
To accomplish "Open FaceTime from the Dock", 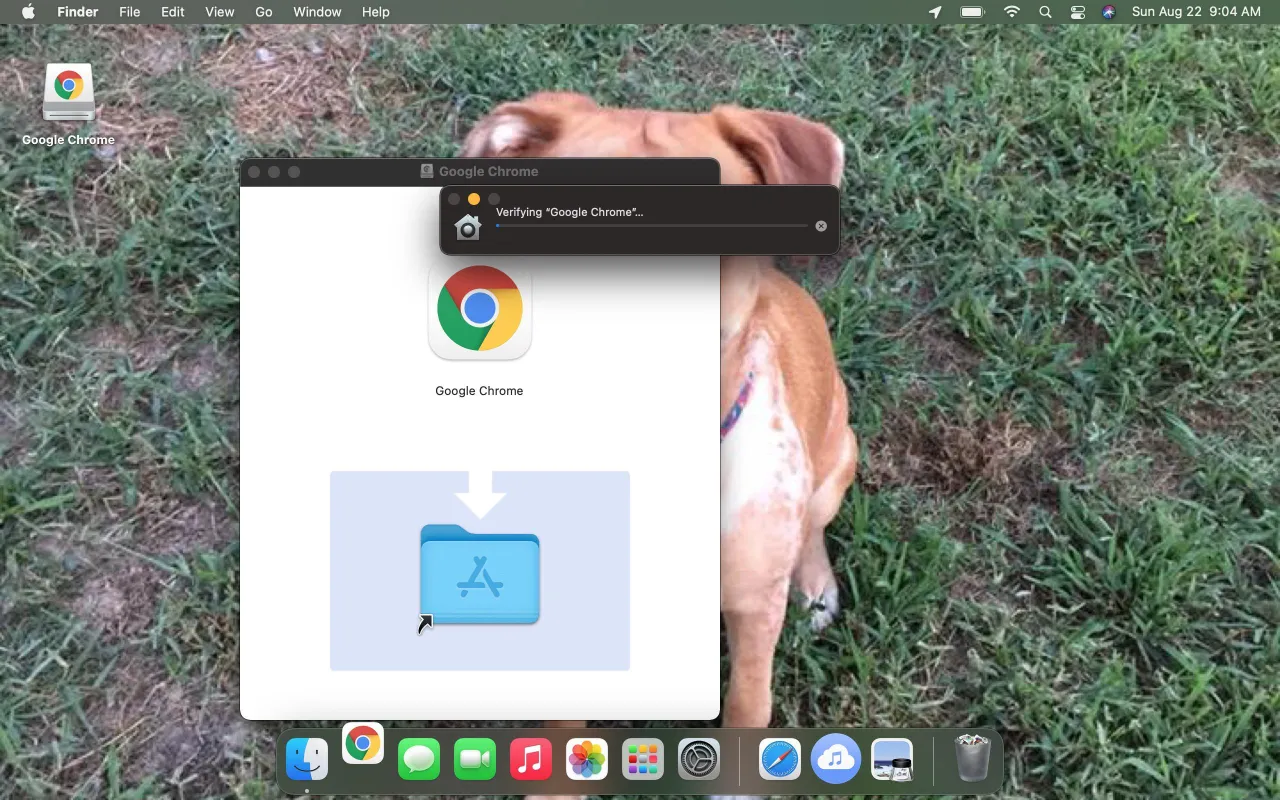I will pos(474,758).
